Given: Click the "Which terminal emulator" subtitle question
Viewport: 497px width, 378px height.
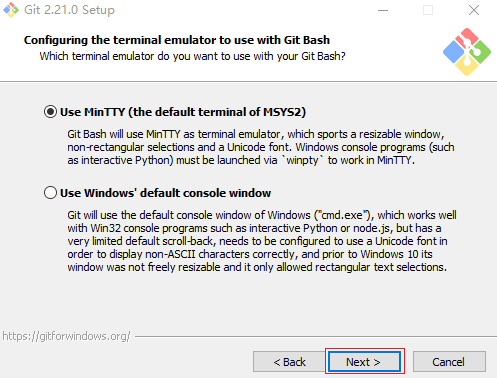Looking at the screenshot, I should (x=192, y=56).
